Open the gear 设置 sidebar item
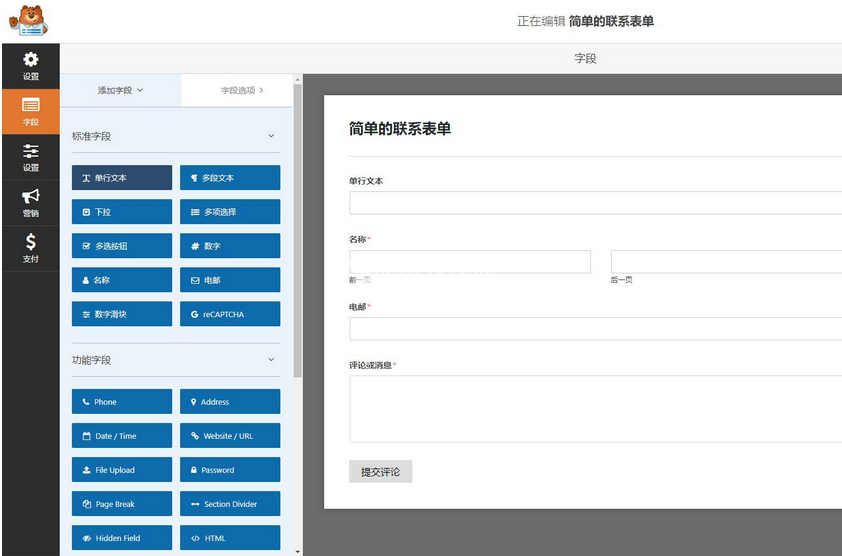The height and width of the screenshot is (556, 842). pos(31,66)
